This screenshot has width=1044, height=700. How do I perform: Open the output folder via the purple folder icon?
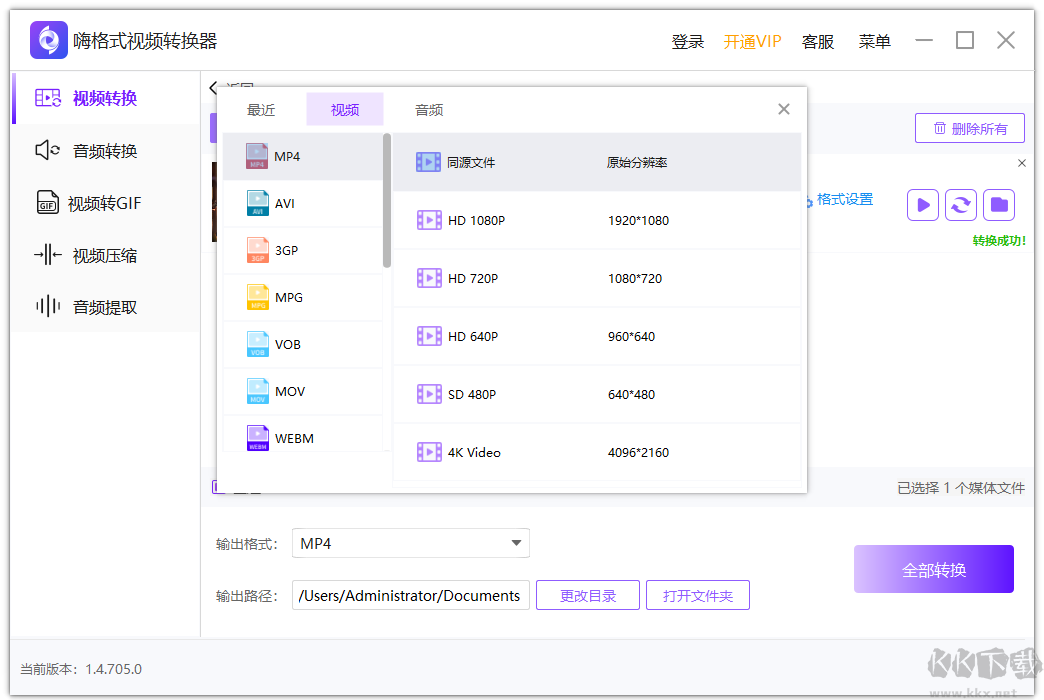(998, 204)
